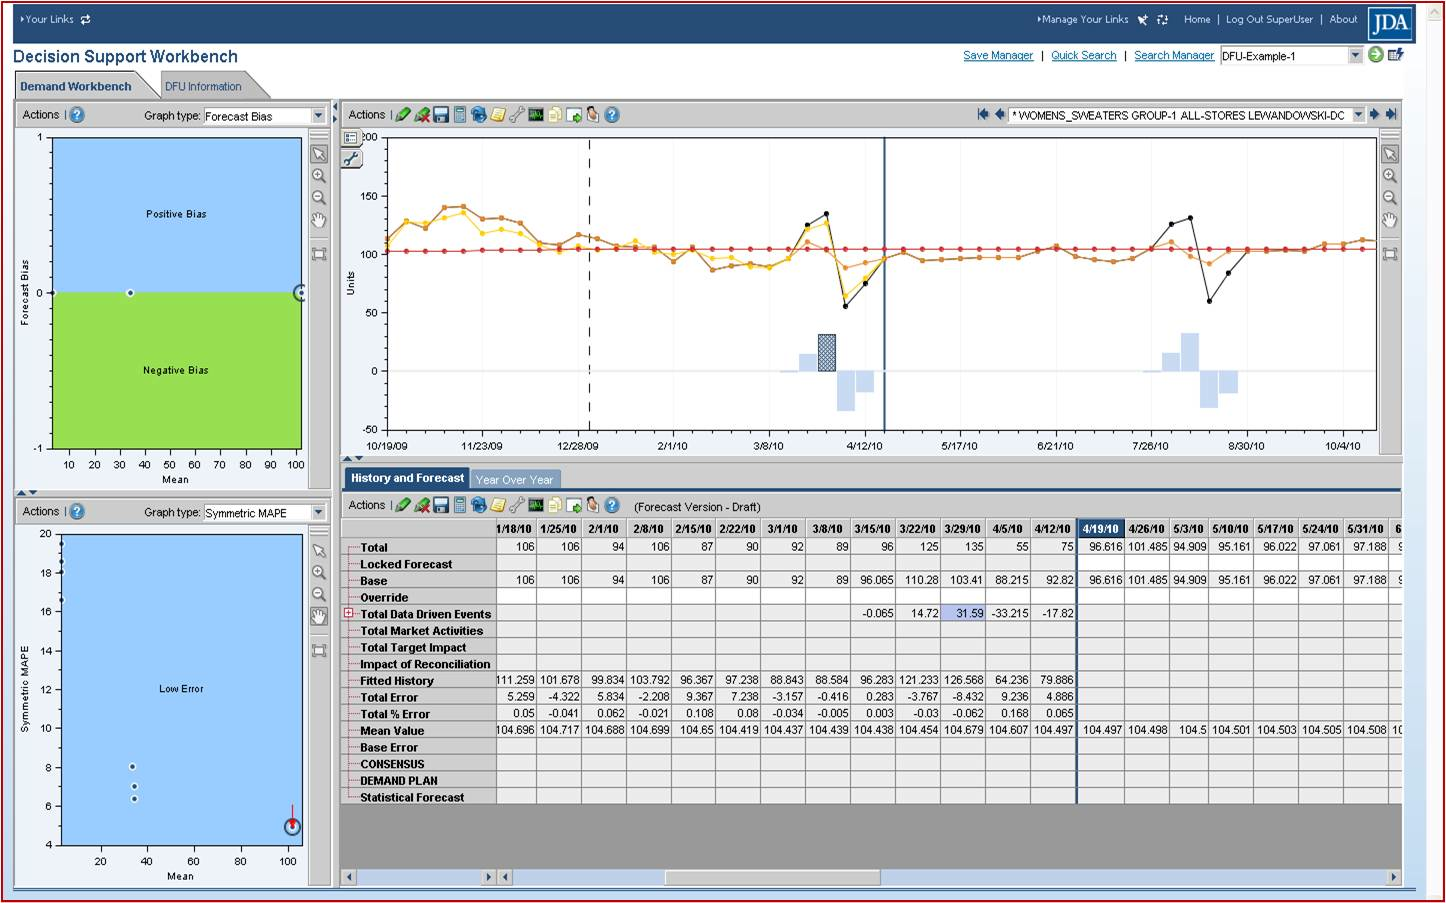The image size is (1446, 903).
Task: Open the Symmetric MAPE graph type dropdown
Action: tap(318, 513)
